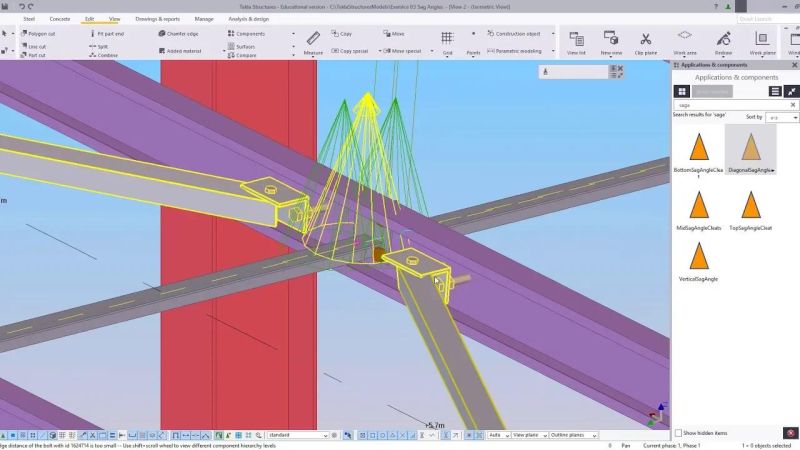The width and height of the screenshot is (800, 450).
Task: Undo the last action
Action: tap(22, 7)
